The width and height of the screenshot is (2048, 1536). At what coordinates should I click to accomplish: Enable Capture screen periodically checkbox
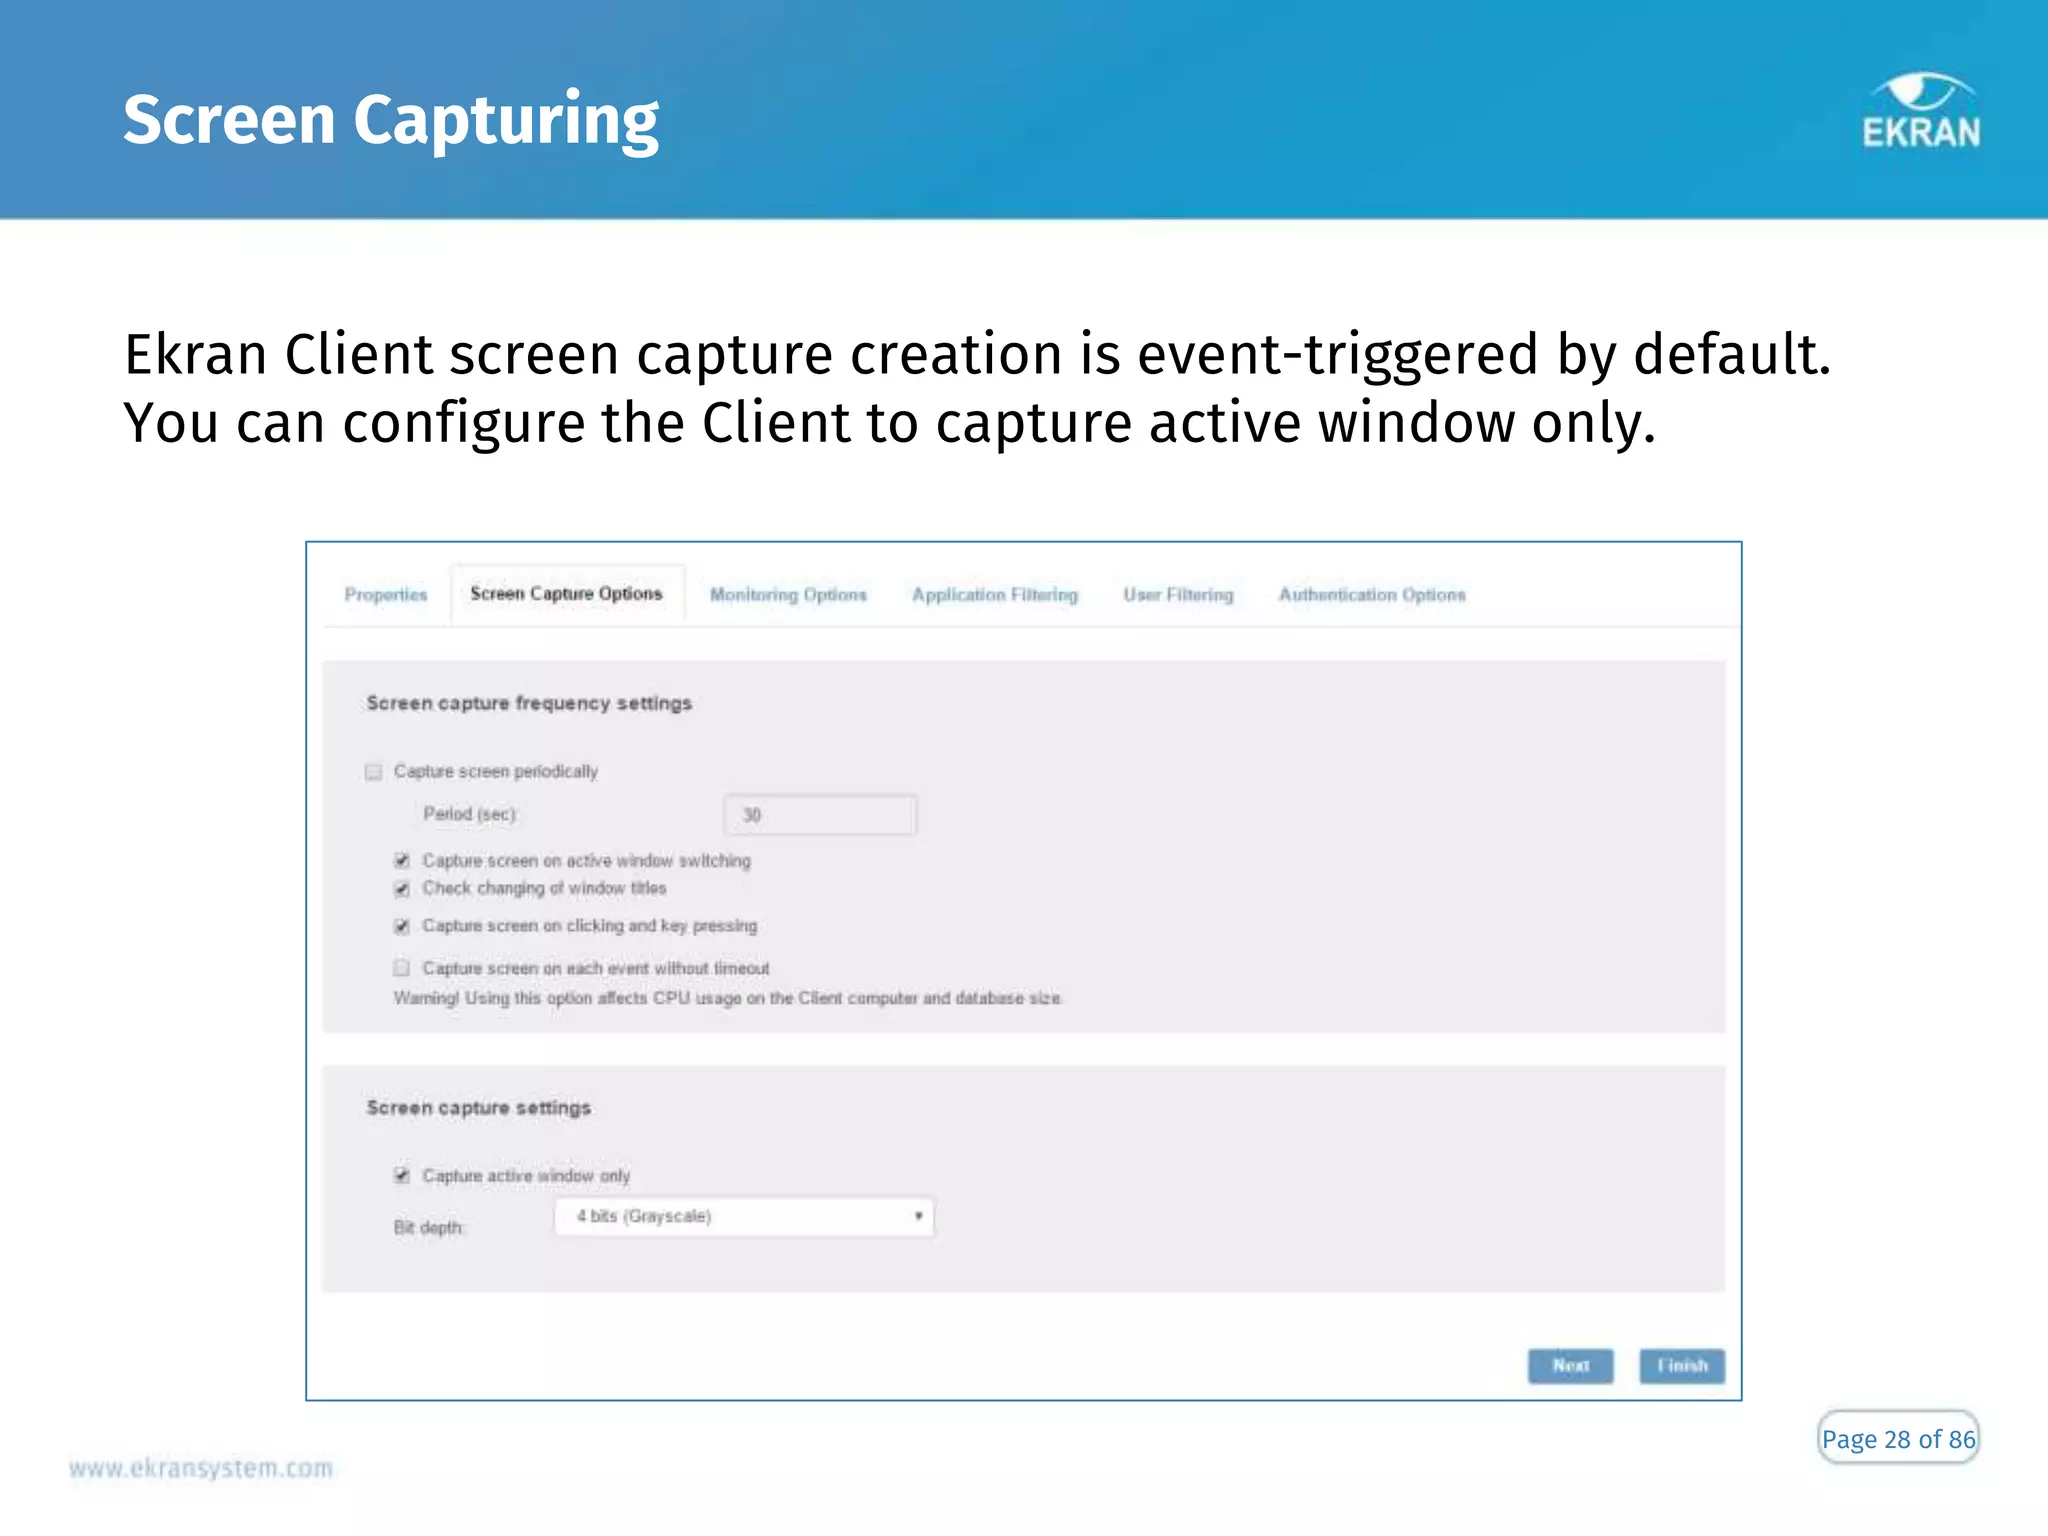pyautogui.click(x=374, y=772)
